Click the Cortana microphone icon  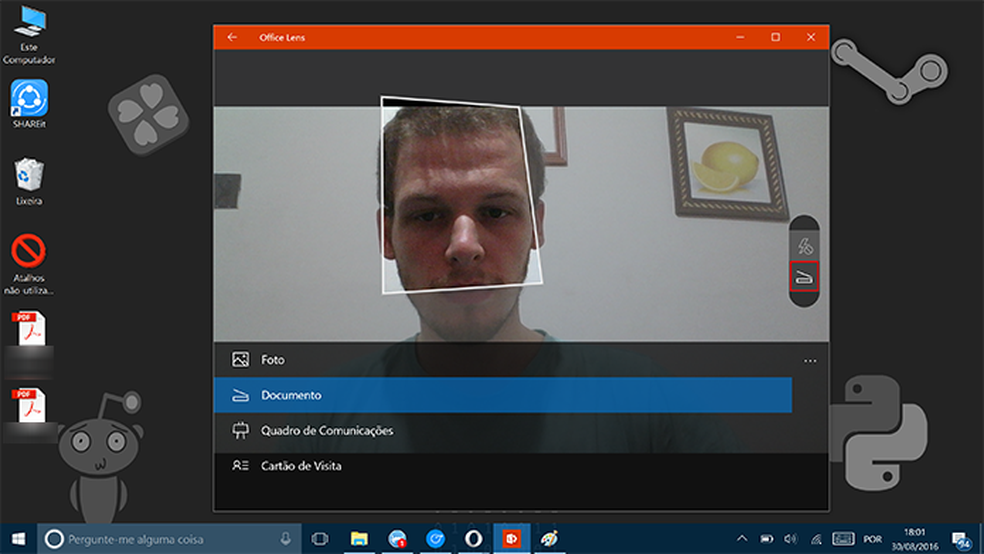286,539
